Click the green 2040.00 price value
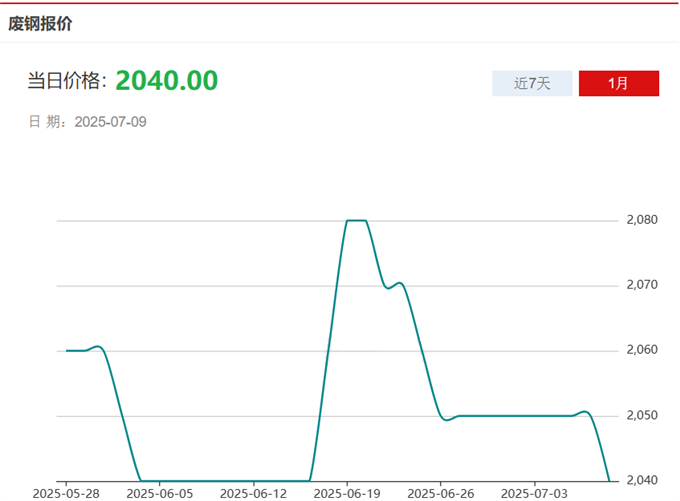Viewport: 680px width, 501px height. [x=166, y=81]
